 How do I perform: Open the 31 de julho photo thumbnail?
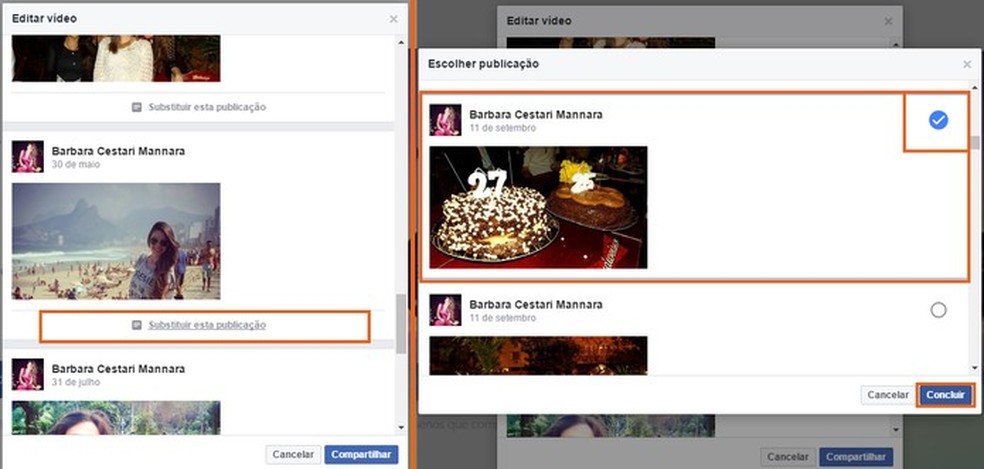click(116, 418)
